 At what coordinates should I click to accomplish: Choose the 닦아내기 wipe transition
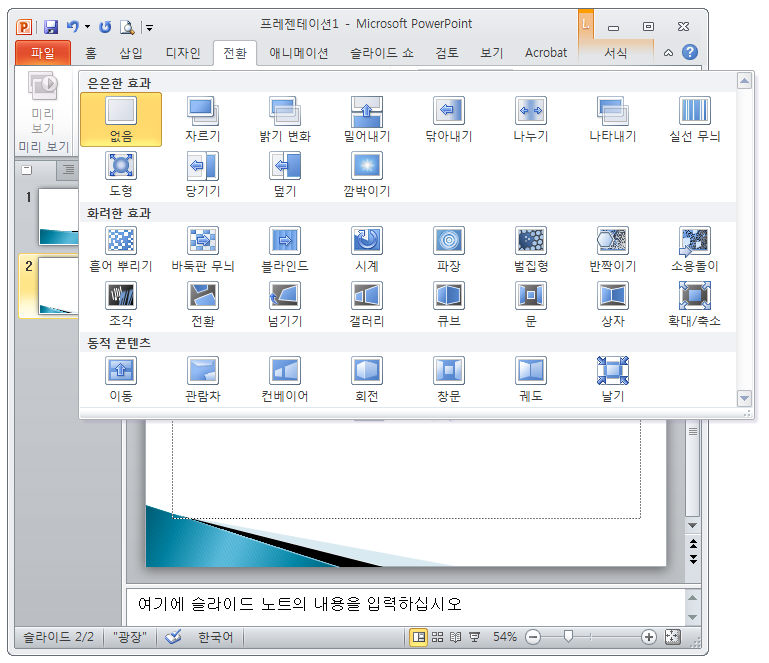[x=449, y=120]
